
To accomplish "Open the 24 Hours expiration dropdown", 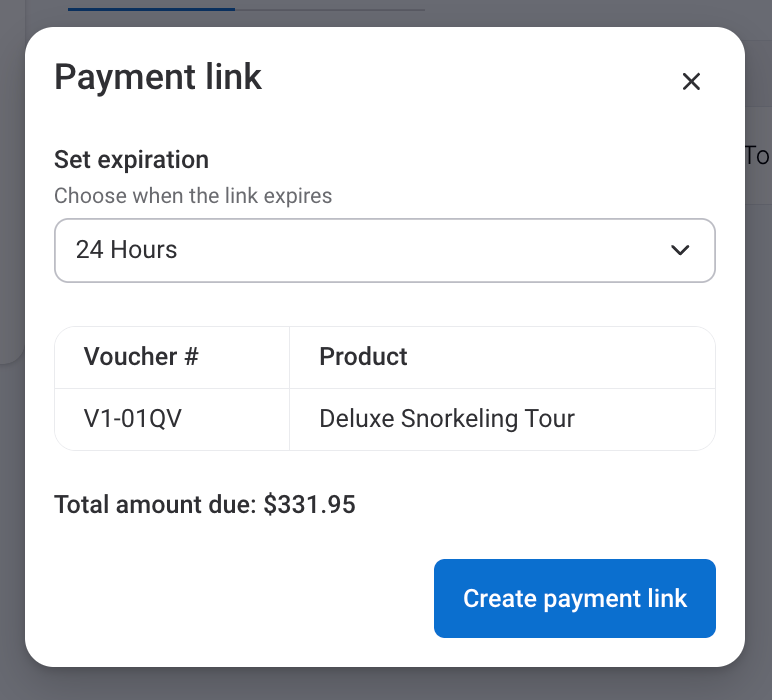I will pyautogui.click(x=384, y=250).
